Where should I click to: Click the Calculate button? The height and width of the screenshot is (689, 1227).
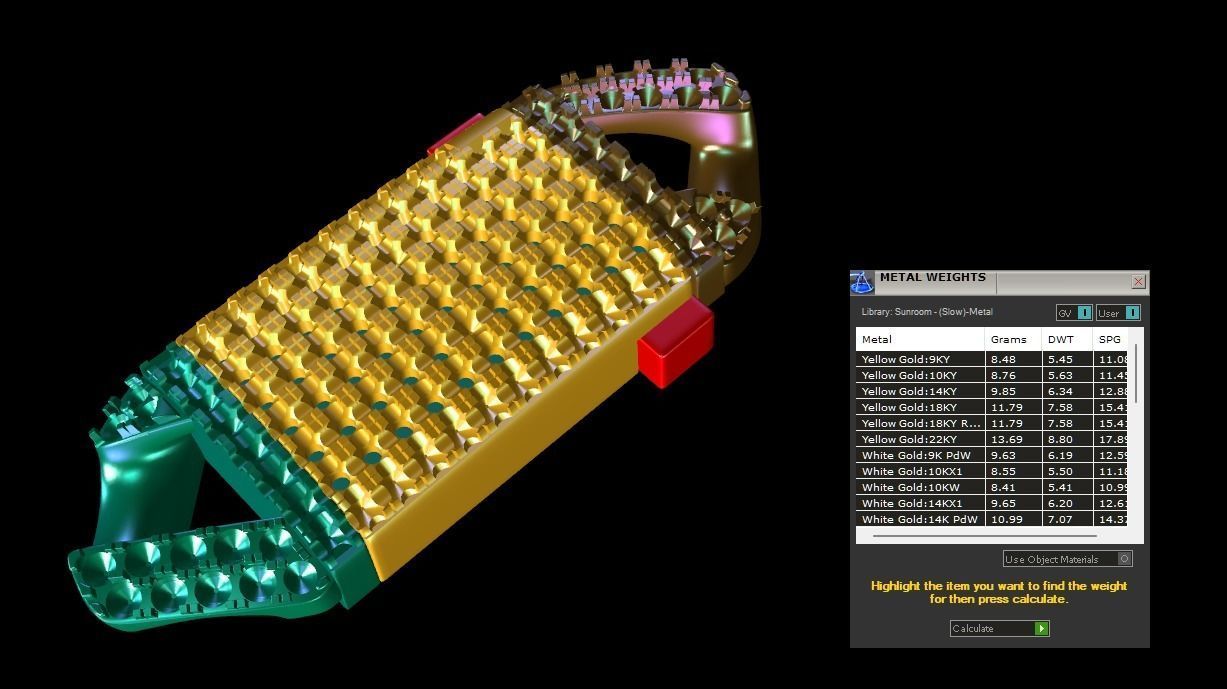pos(999,628)
